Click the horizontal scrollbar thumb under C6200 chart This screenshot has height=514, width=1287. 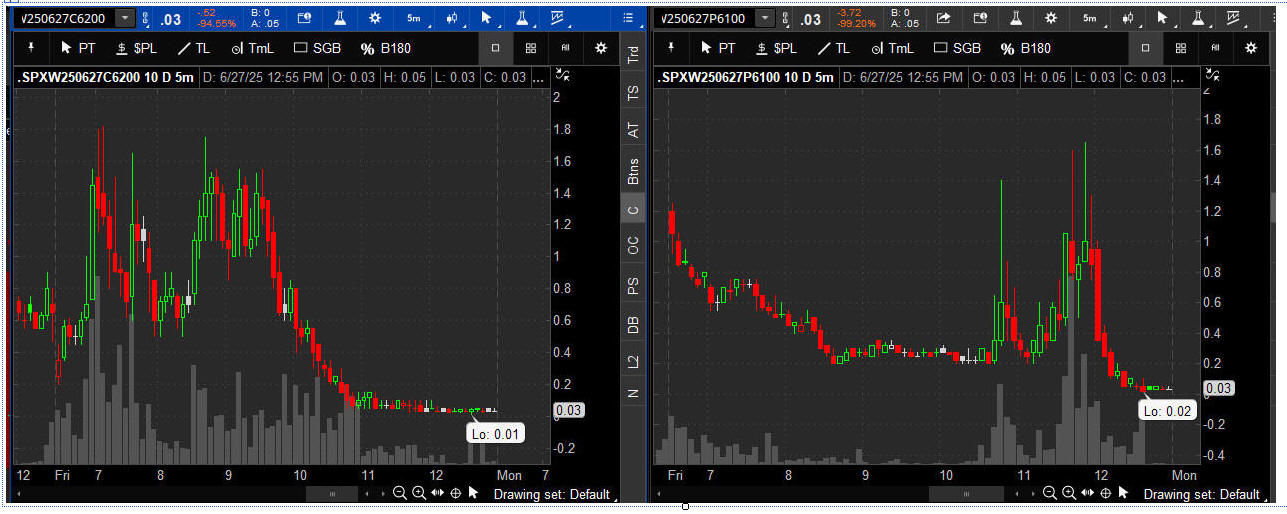tap(331, 493)
